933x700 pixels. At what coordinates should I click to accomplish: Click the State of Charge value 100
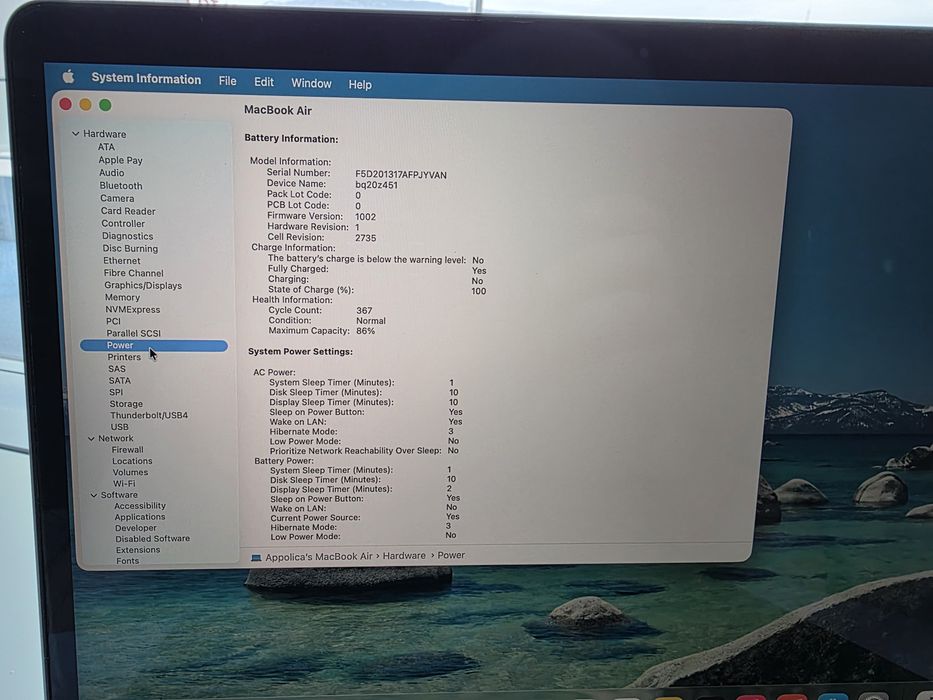478,291
